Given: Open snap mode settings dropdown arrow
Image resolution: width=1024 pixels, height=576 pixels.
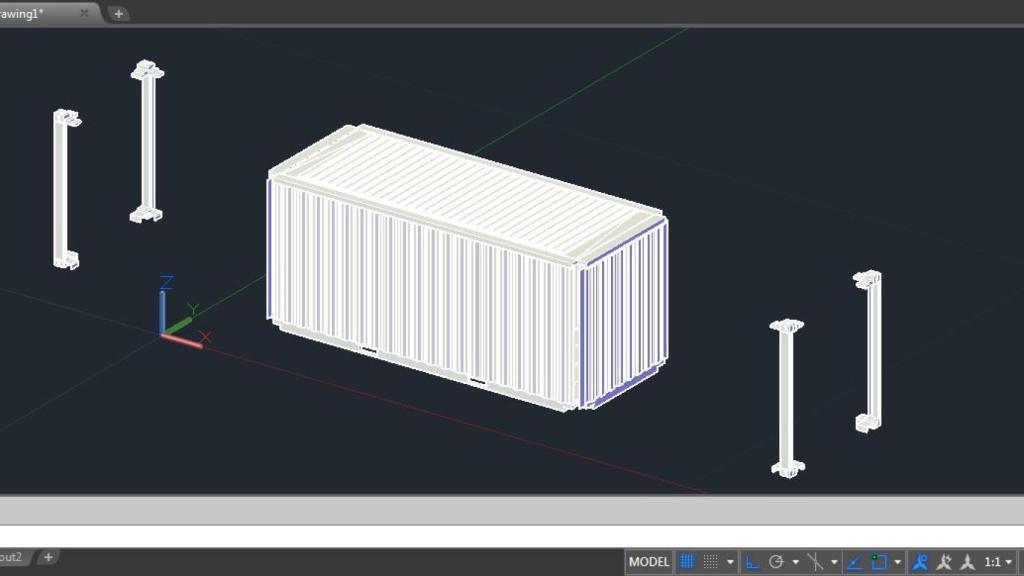Looking at the screenshot, I should (730, 562).
